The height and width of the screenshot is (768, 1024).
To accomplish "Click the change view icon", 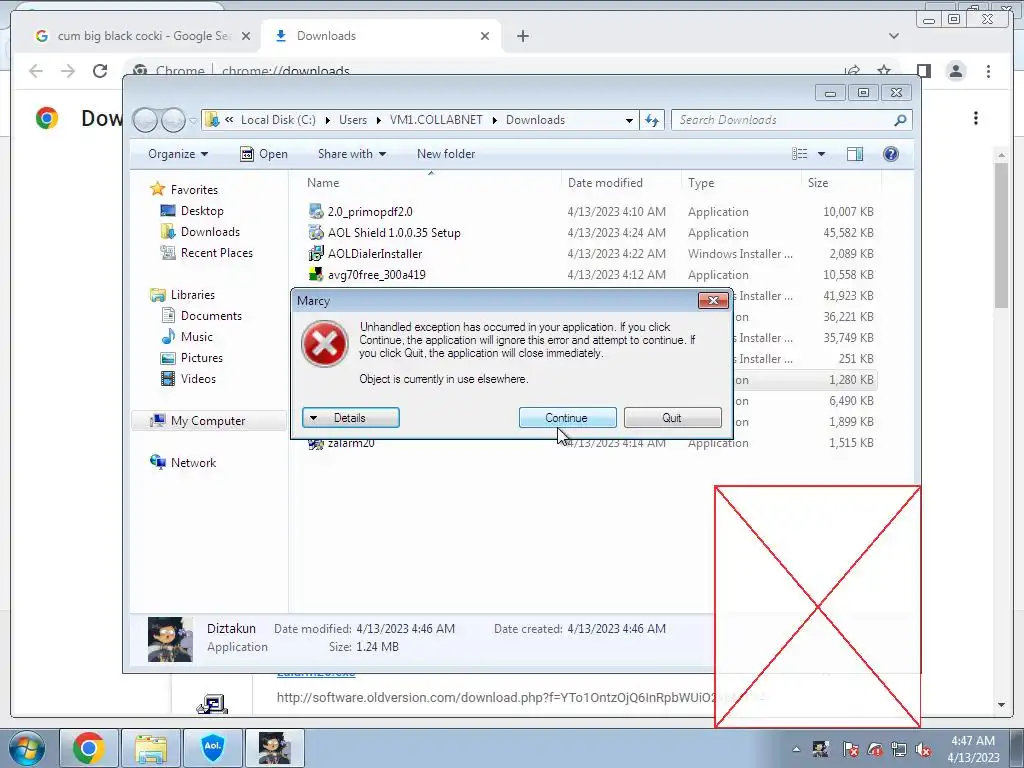I will point(799,154).
